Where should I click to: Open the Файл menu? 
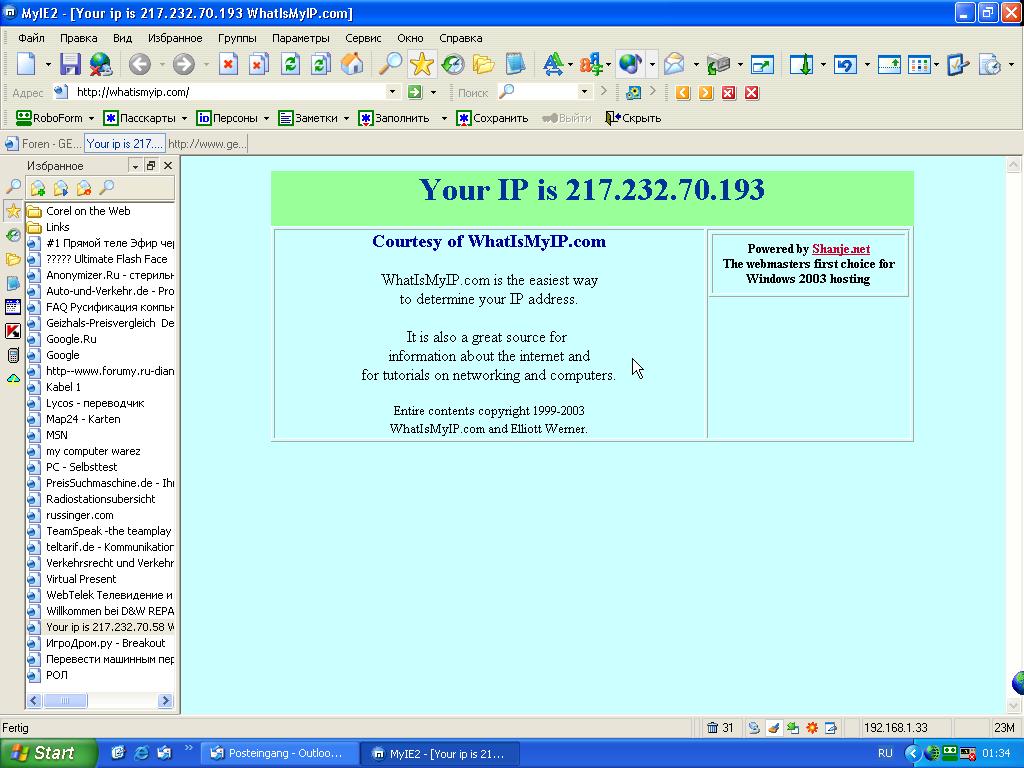pyautogui.click(x=31, y=38)
